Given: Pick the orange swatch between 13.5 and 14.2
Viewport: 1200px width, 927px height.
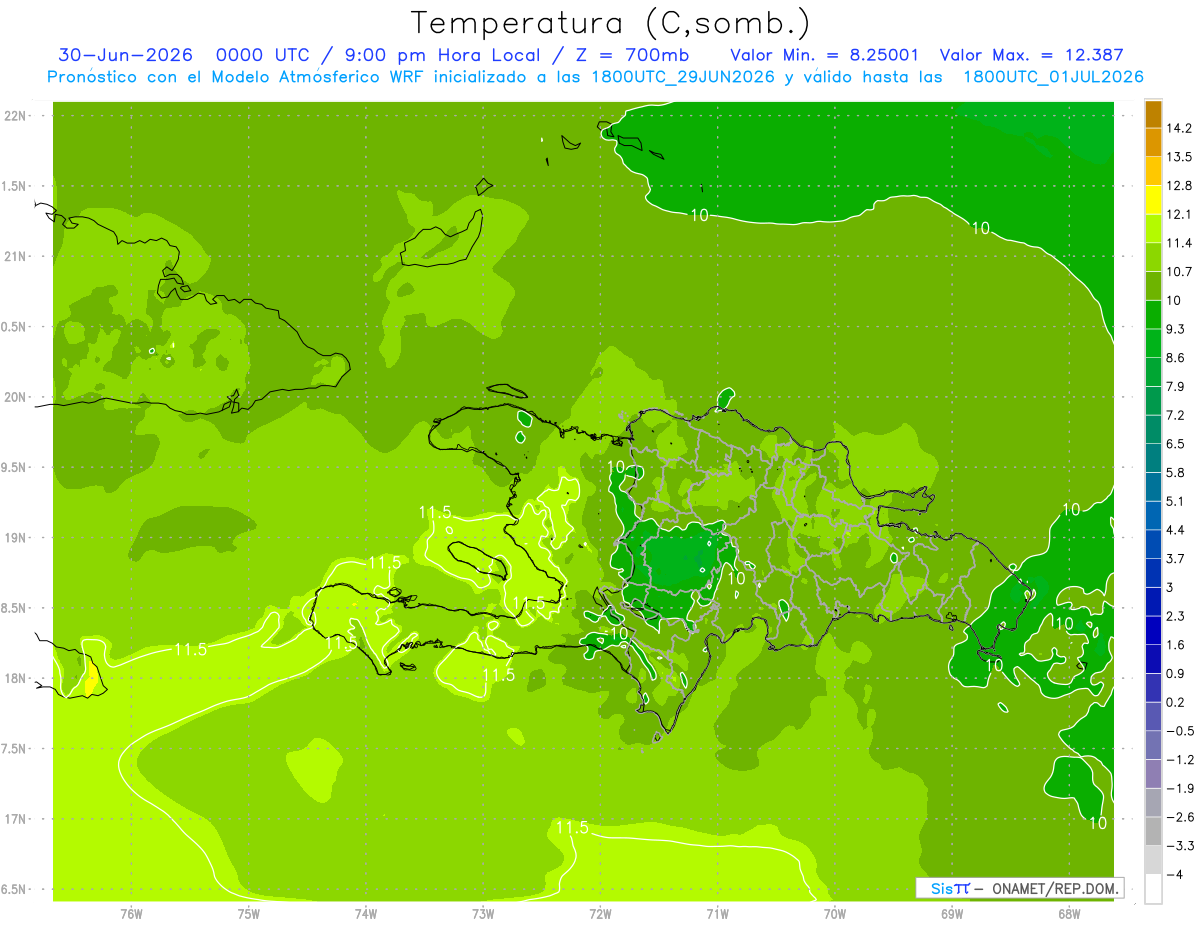Looking at the screenshot, I should click(x=1153, y=143).
